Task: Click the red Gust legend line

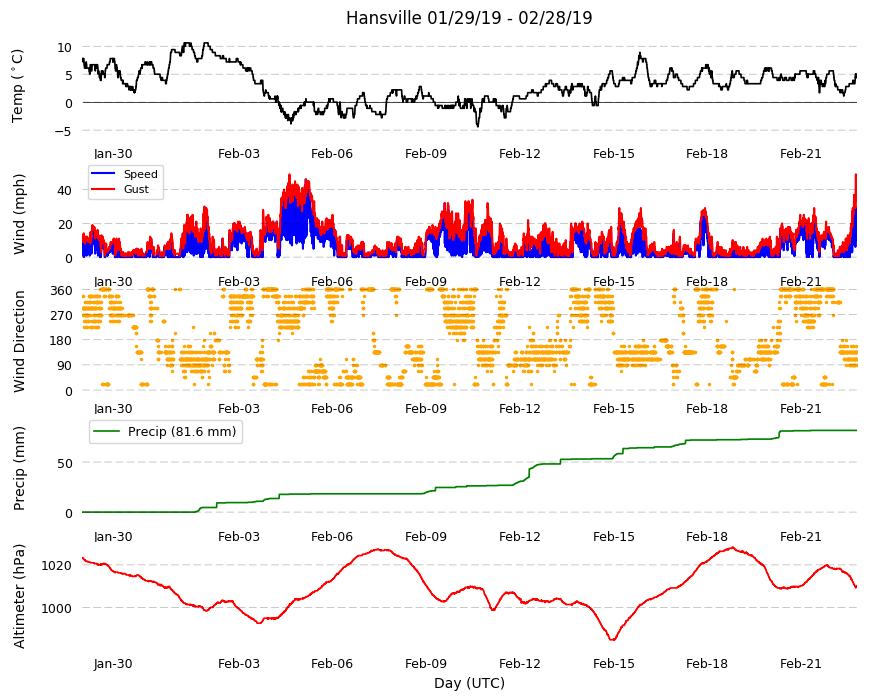Action: click(x=103, y=189)
